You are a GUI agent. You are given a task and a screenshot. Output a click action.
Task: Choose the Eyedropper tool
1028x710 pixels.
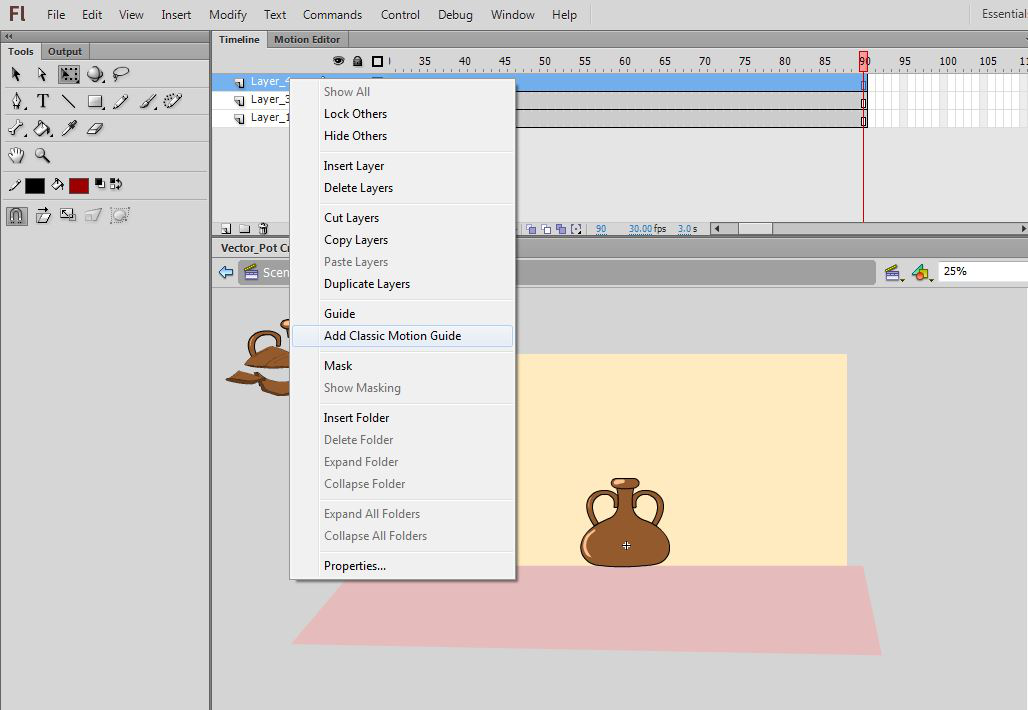tap(69, 128)
